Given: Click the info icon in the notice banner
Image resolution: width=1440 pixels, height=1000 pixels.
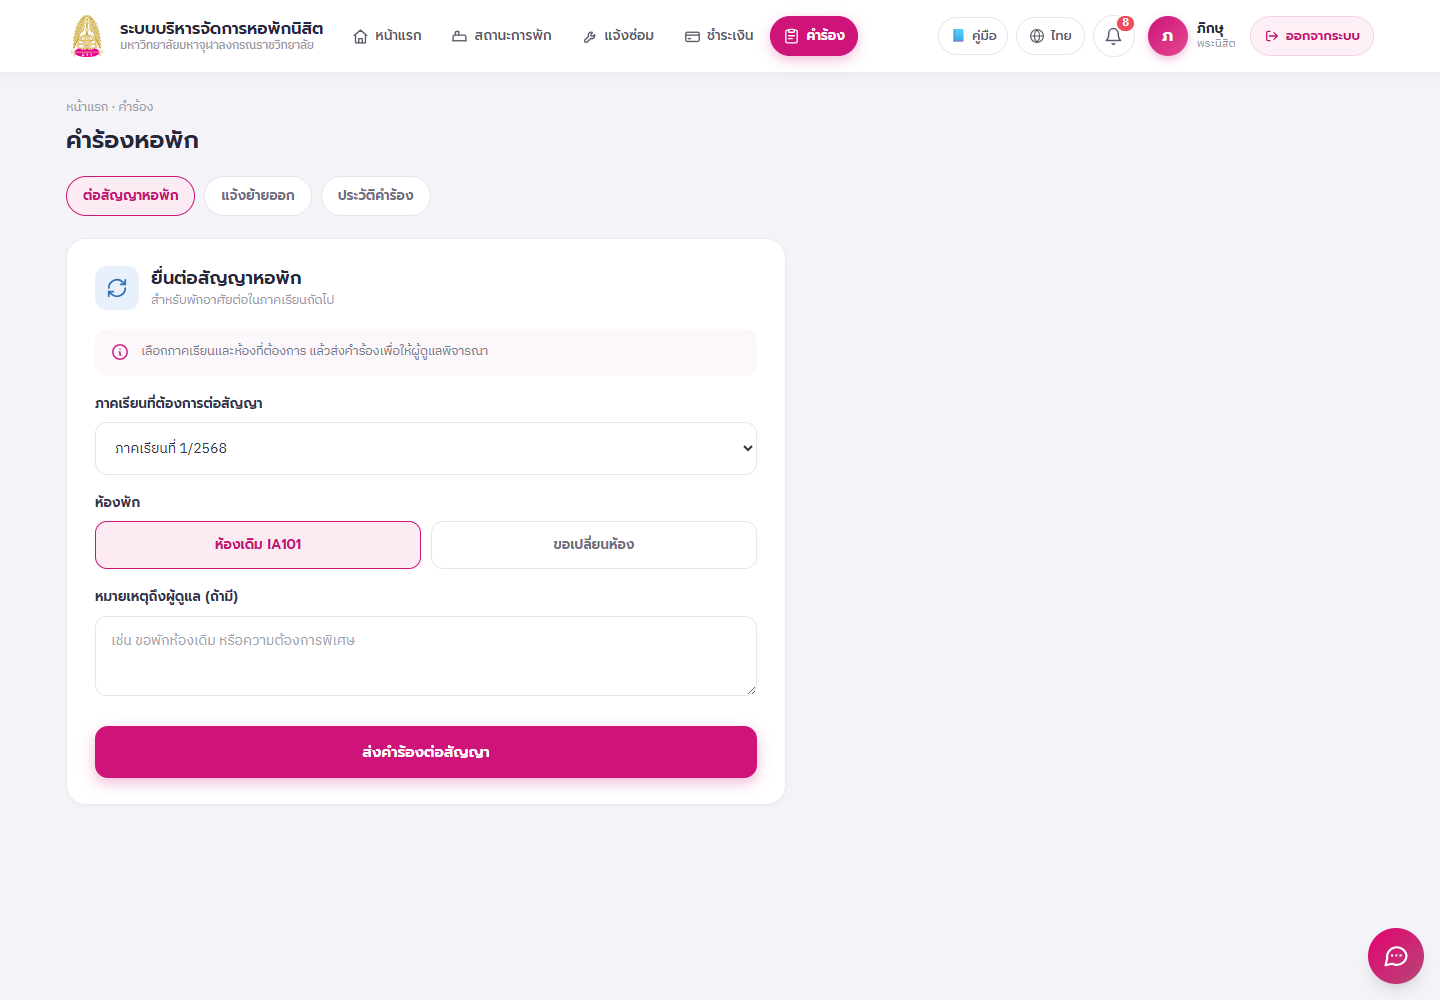Looking at the screenshot, I should pos(120,352).
